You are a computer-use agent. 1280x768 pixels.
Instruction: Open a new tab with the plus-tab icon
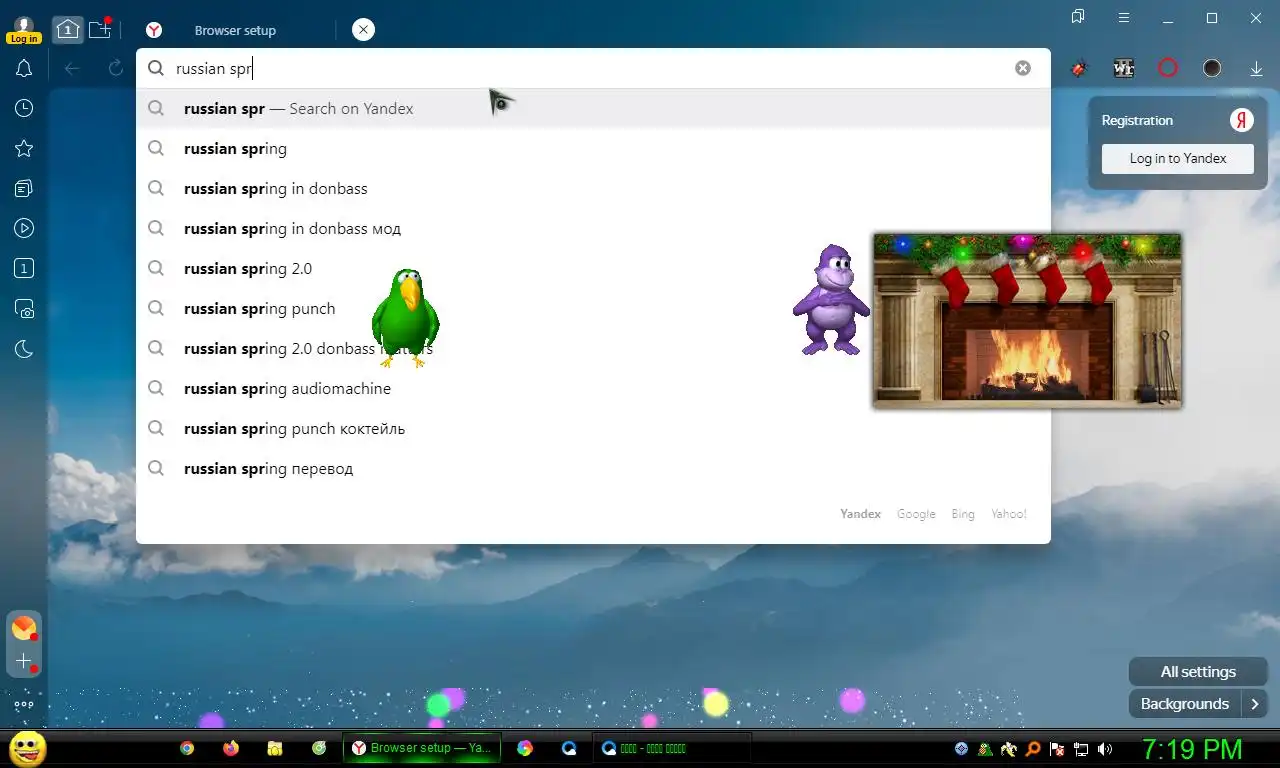[x=100, y=29]
